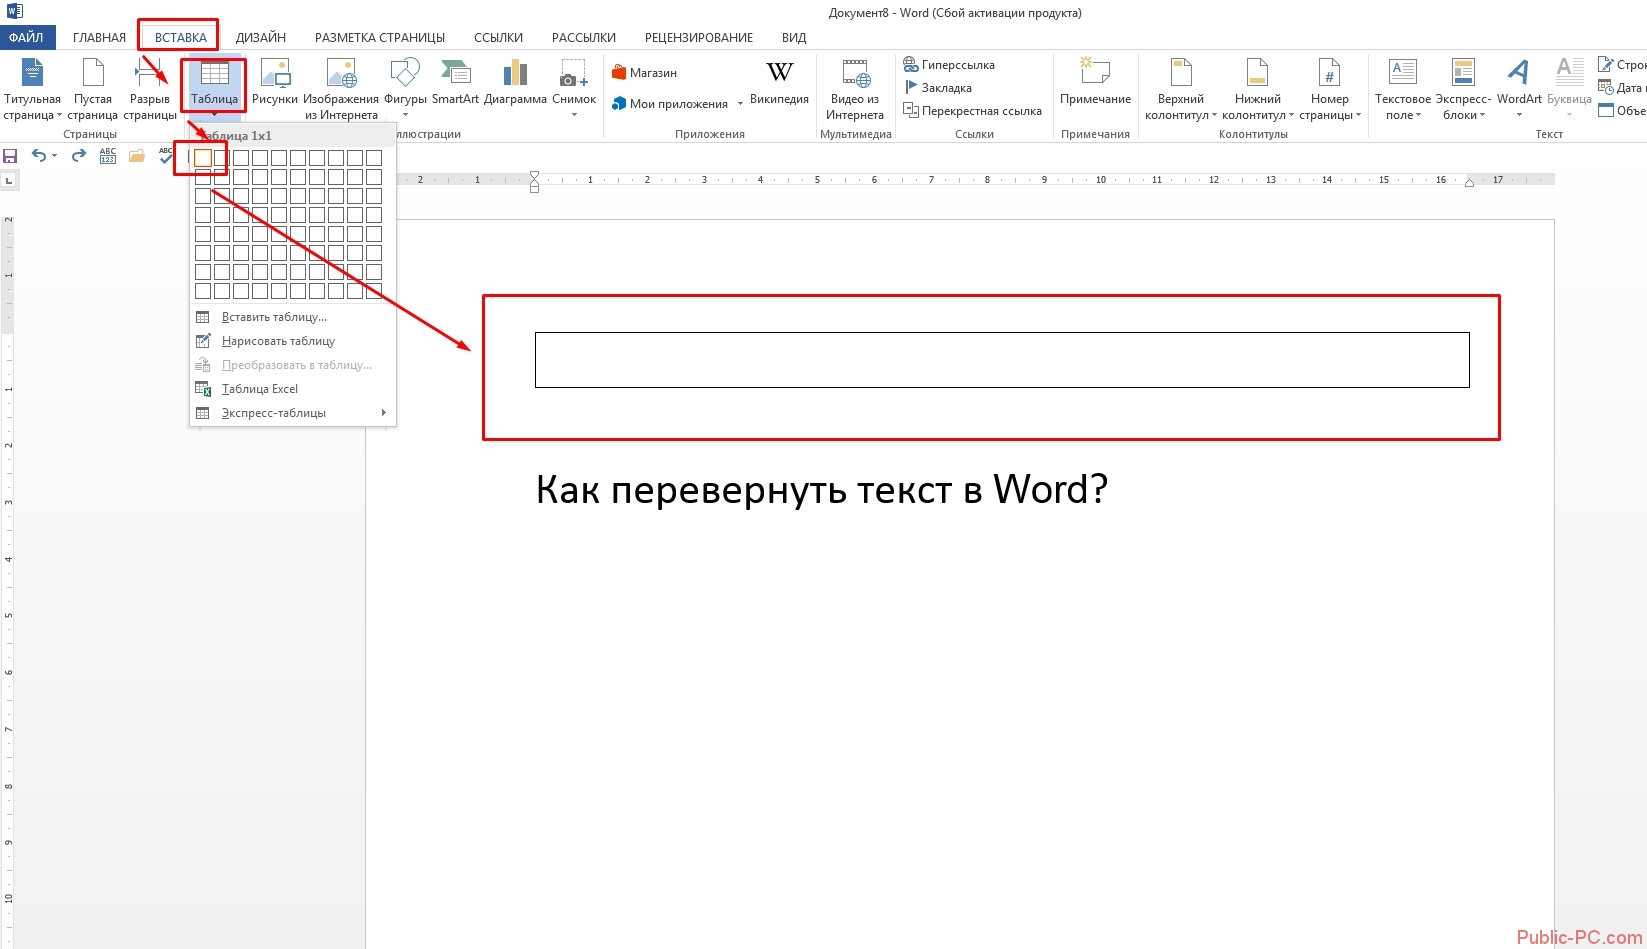Screen dimensions: 1647x949
Task: Open the Верхний колонтитул header dropdown
Action: 1181,90
